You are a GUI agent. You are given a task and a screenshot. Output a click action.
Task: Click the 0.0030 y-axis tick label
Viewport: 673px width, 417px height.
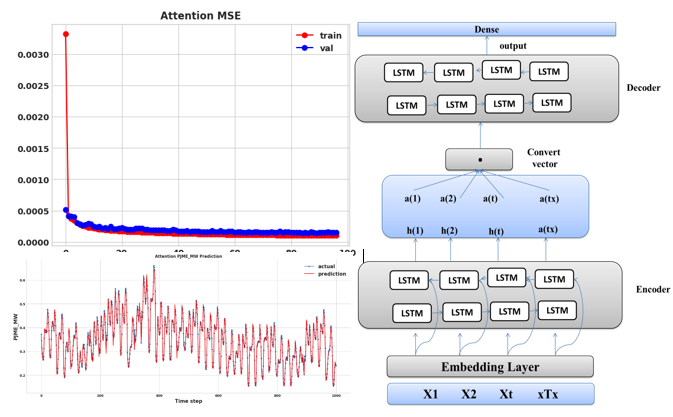tap(33, 55)
